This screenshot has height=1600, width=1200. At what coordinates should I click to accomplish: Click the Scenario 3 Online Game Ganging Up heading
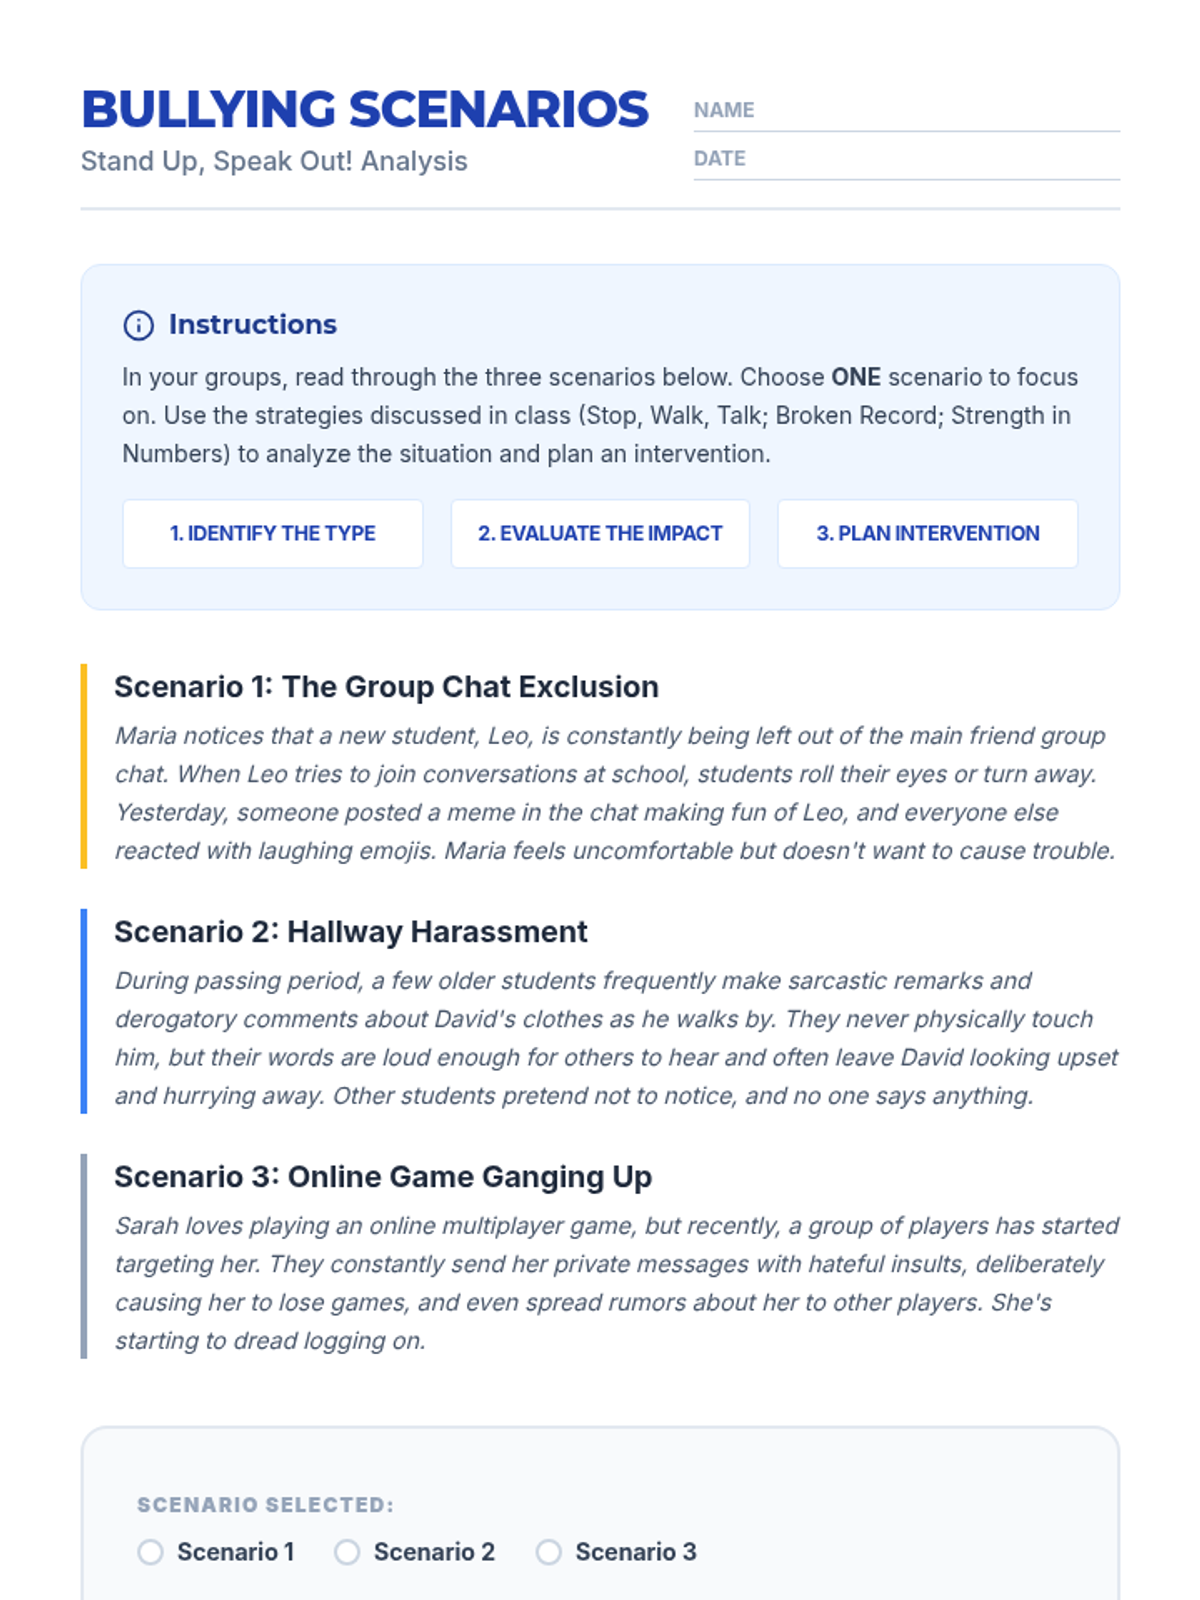click(382, 1177)
